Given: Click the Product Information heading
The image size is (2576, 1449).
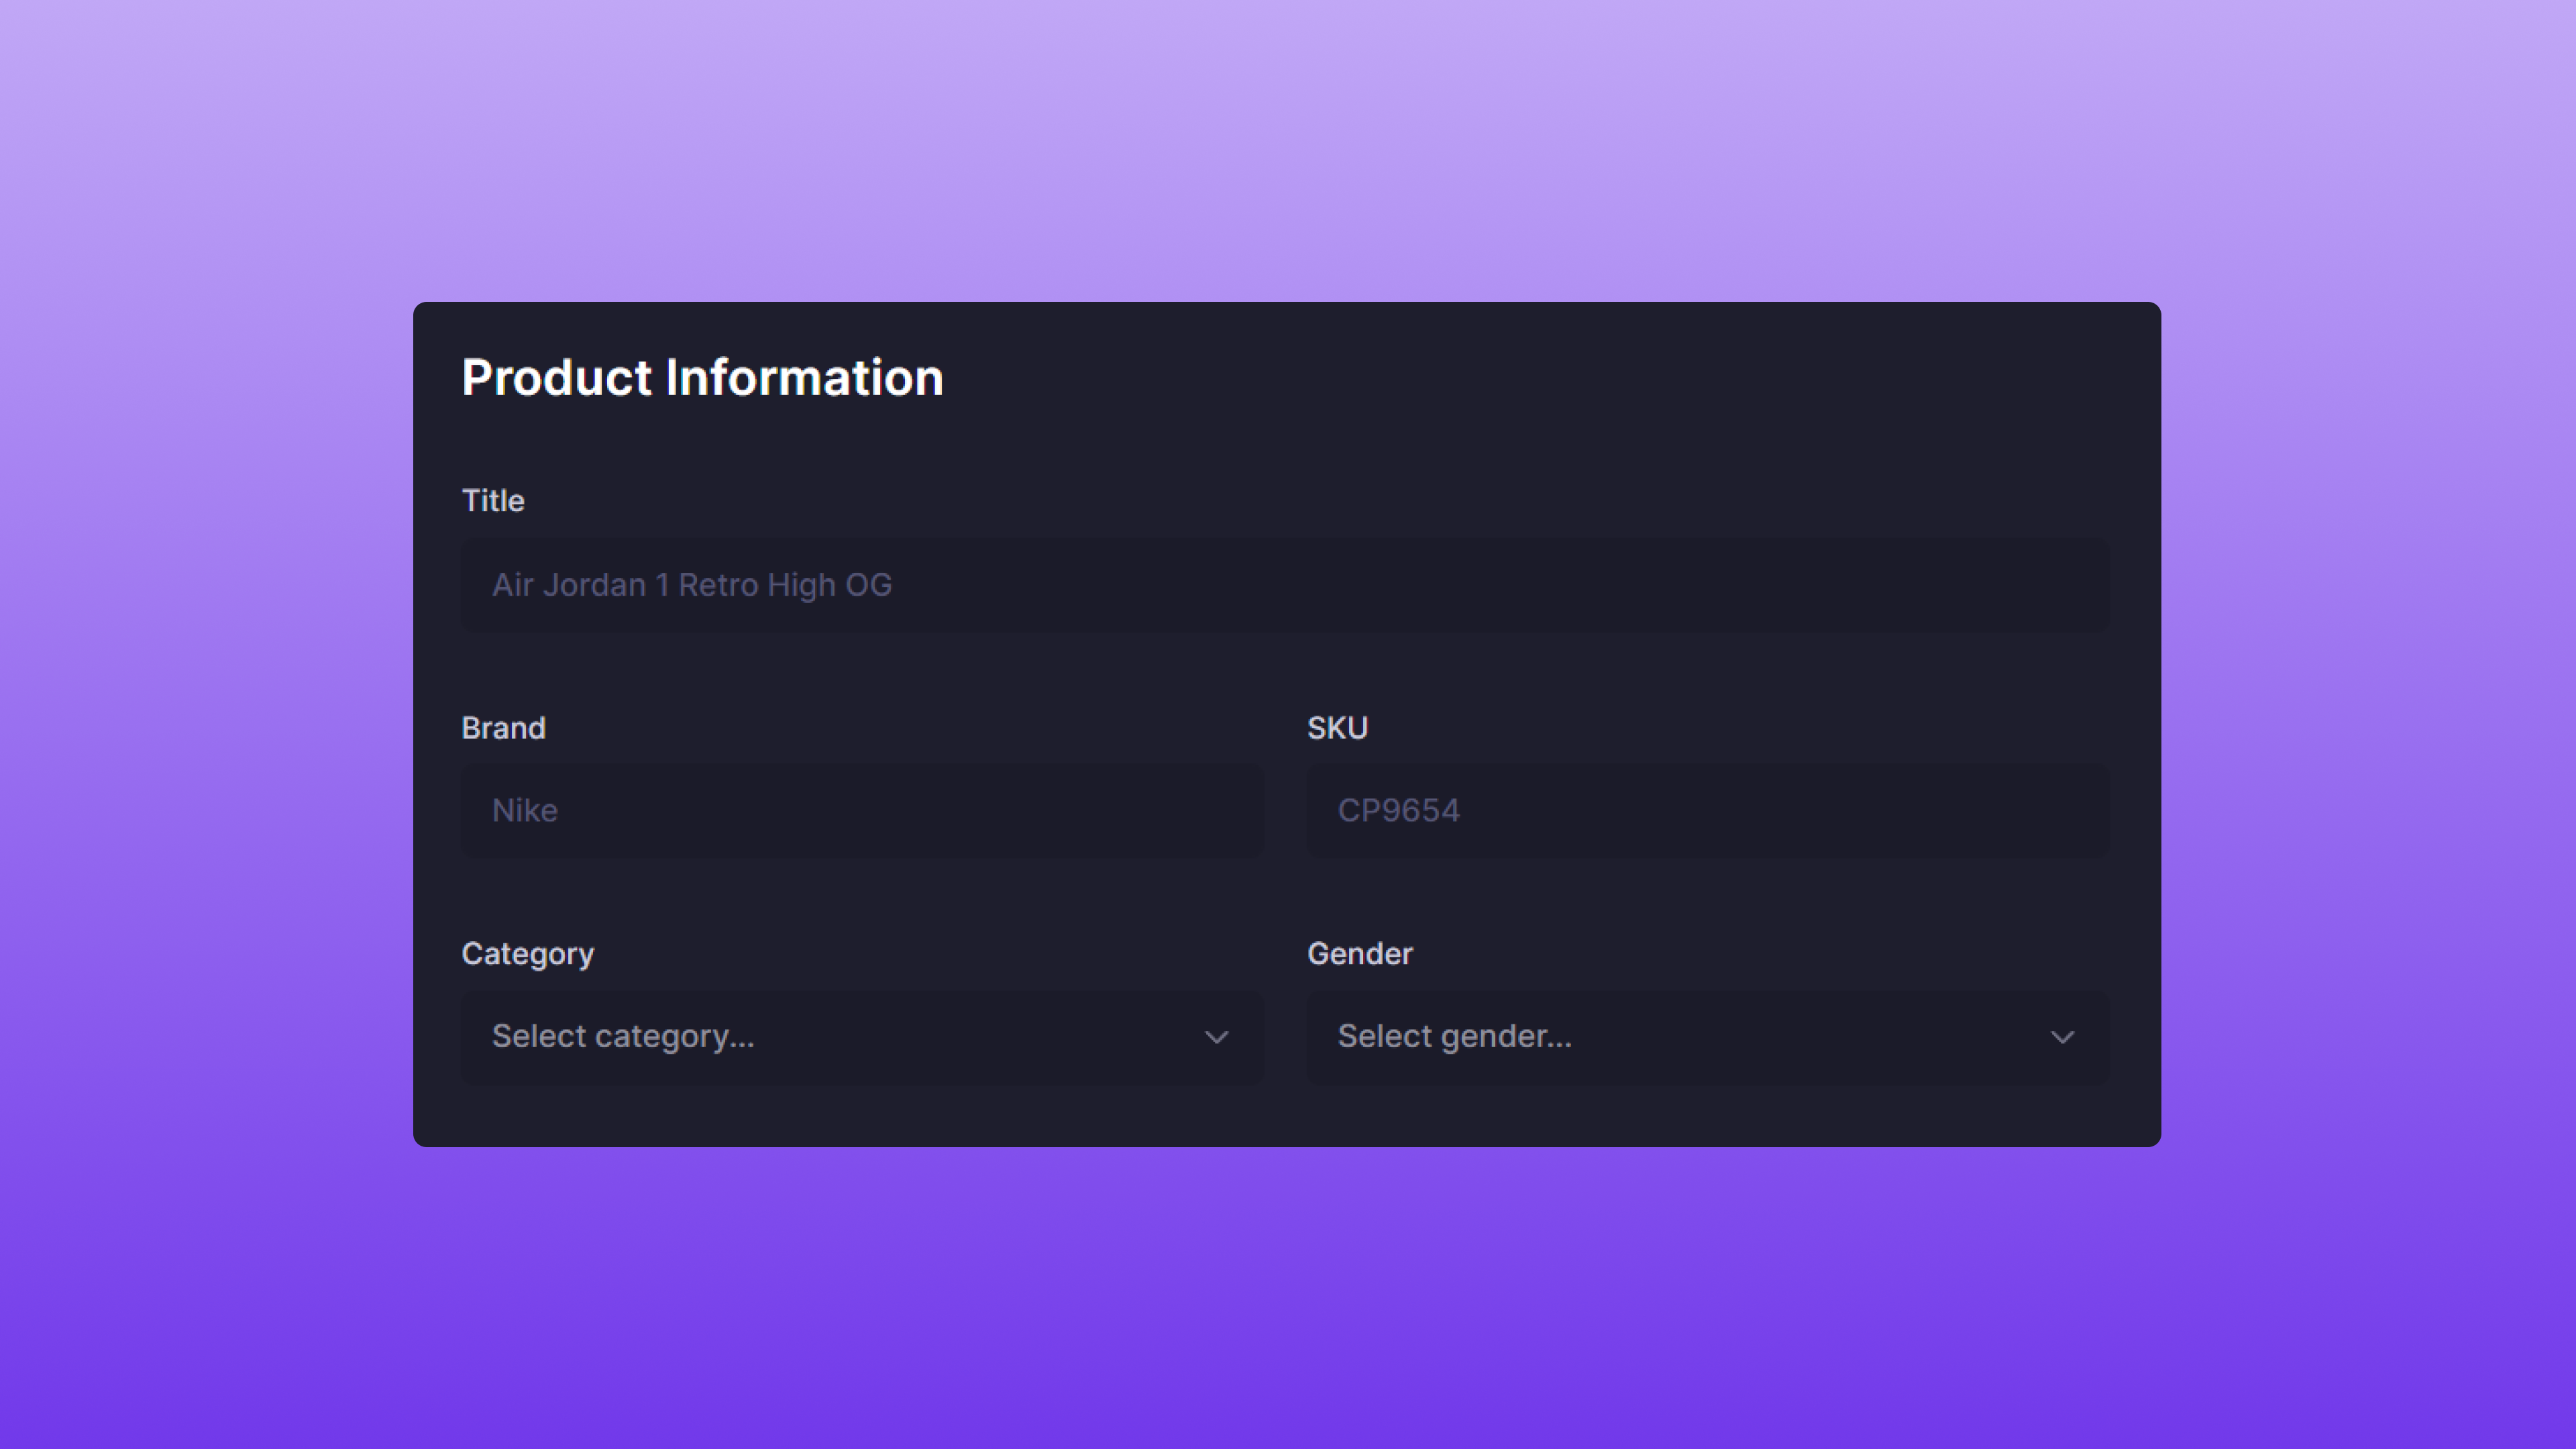Looking at the screenshot, I should pyautogui.click(x=702, y=378).
